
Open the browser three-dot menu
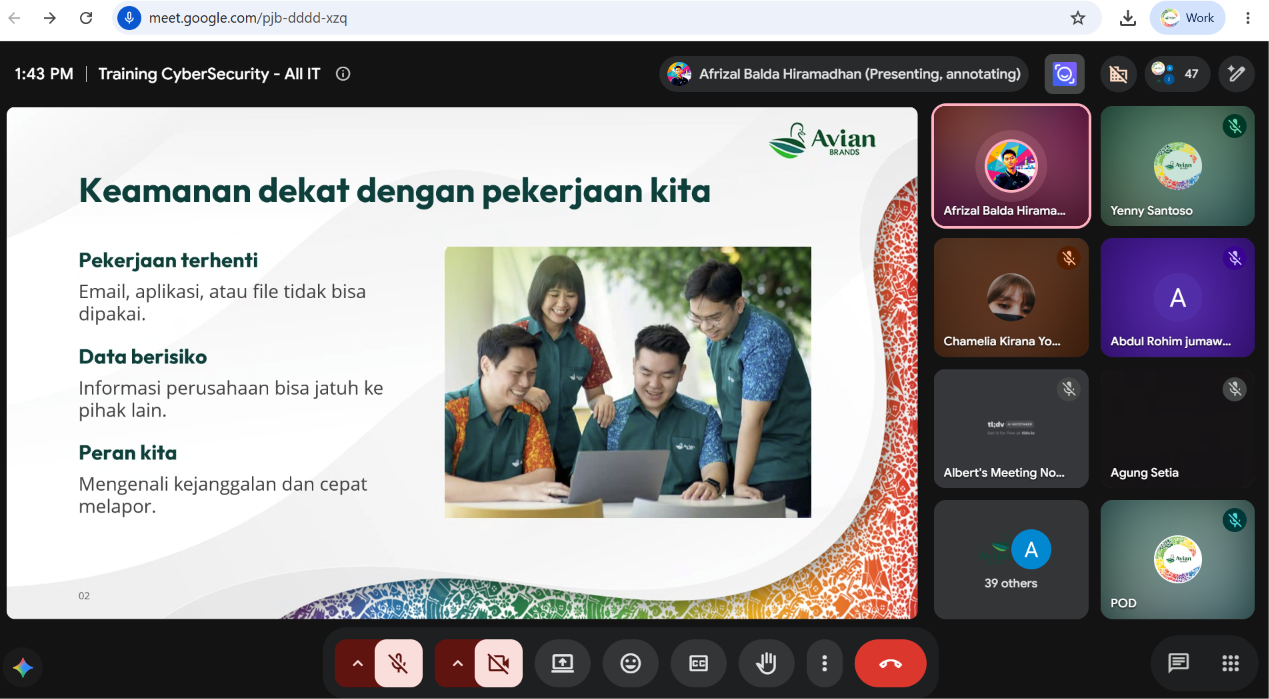point(1248,18)
